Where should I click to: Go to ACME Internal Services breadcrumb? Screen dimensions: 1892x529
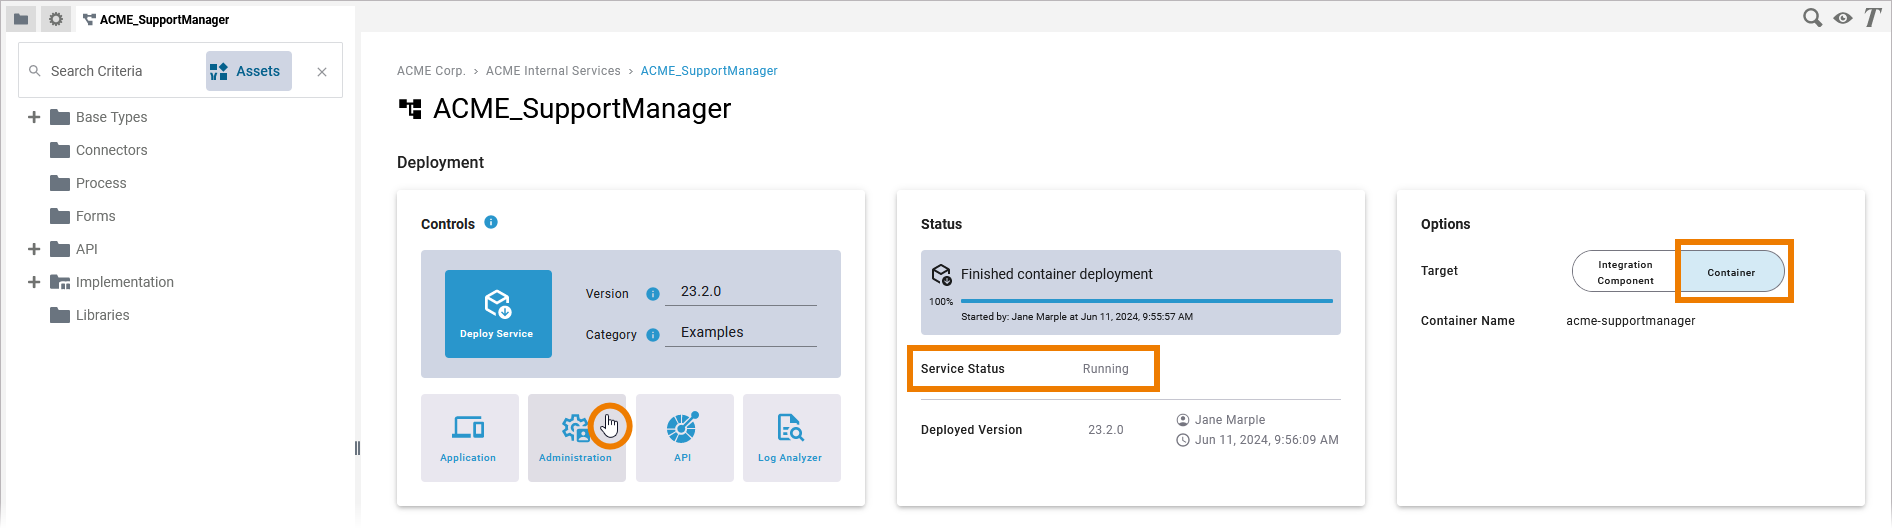(553, 71)
